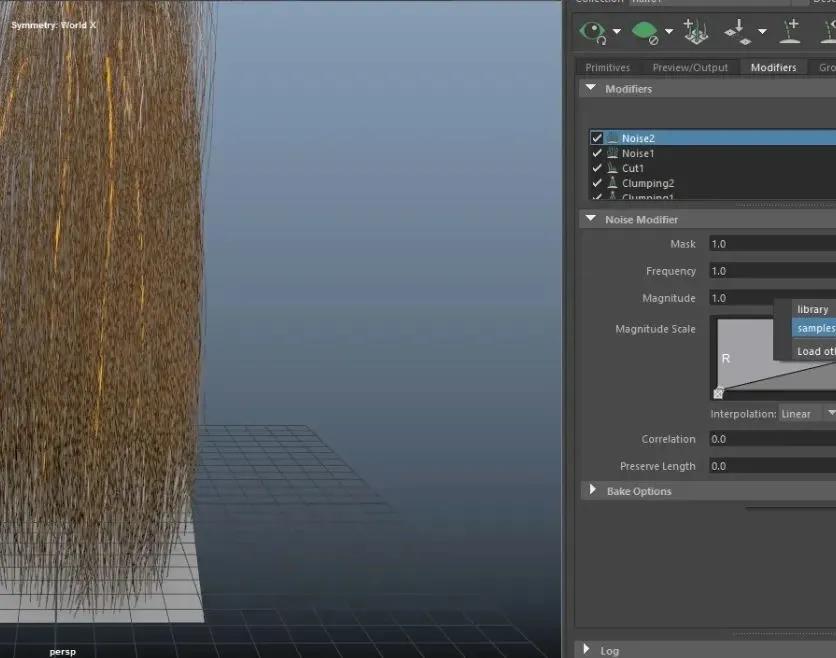Viewport: 836px width, 658px height.
Task: Choose library from the popup menu
Action: pos(813,309)
